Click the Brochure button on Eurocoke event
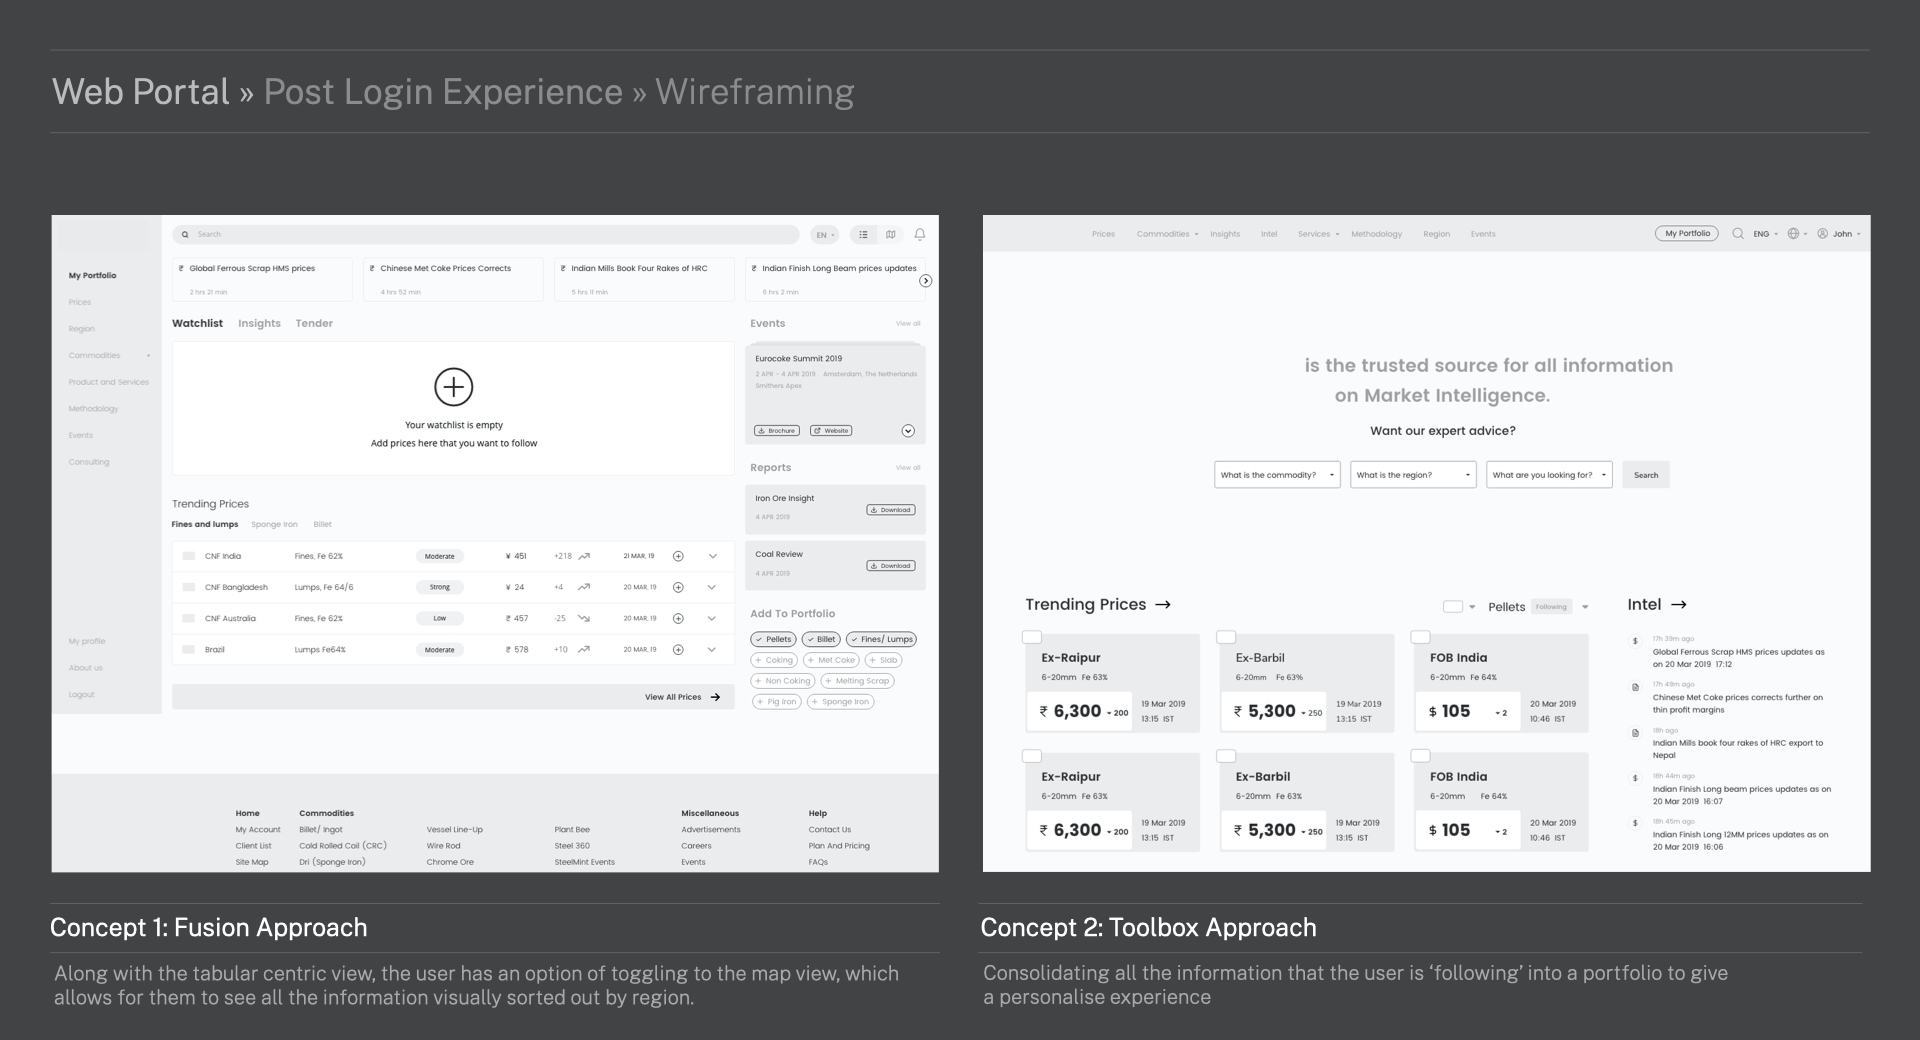 point(776,431)
